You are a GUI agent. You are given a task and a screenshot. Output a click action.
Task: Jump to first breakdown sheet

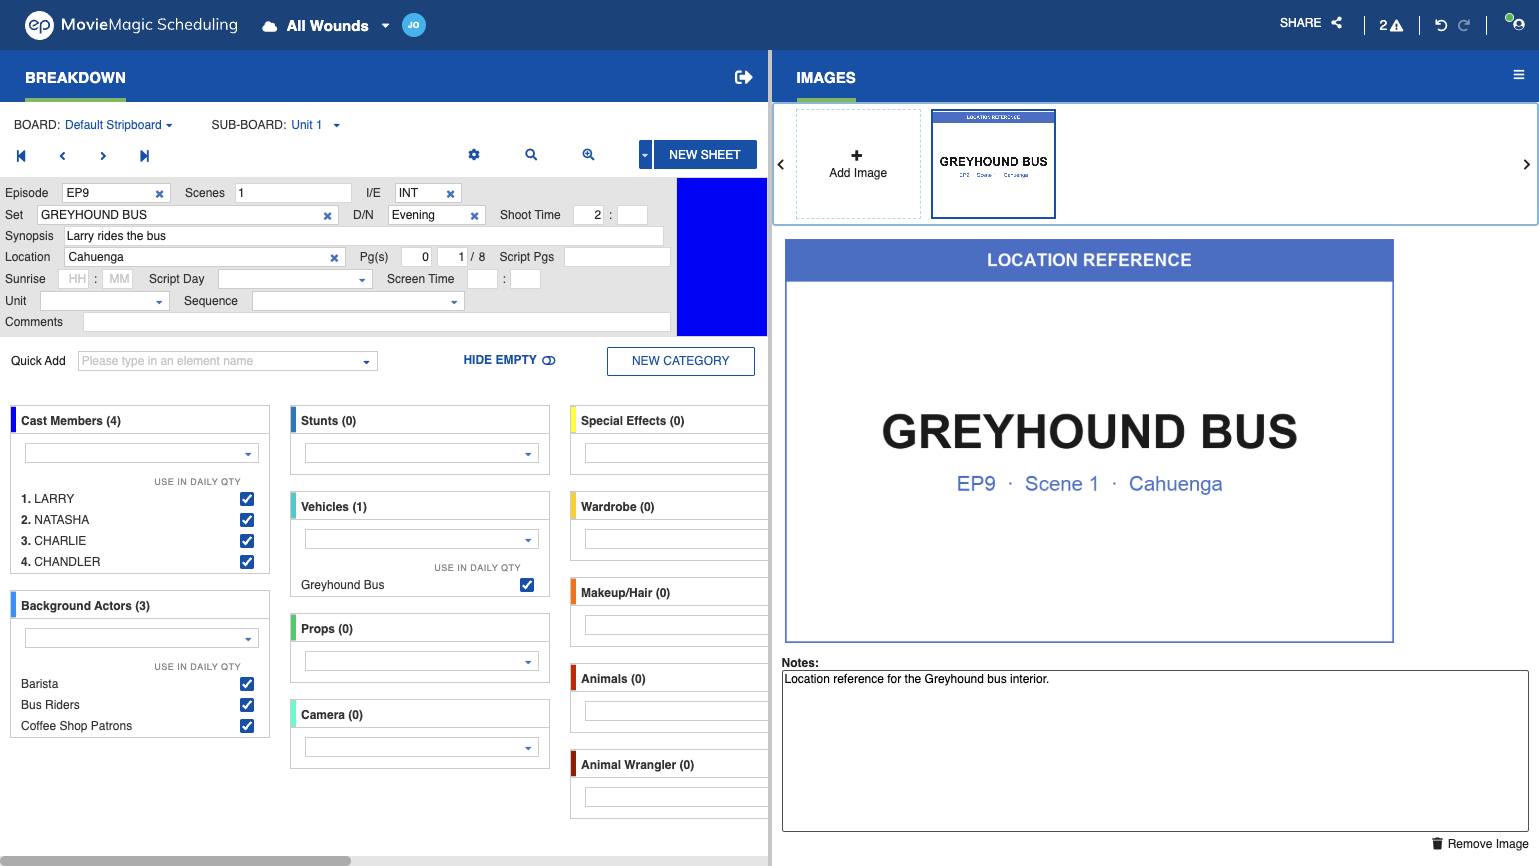[x=21, y=156]
